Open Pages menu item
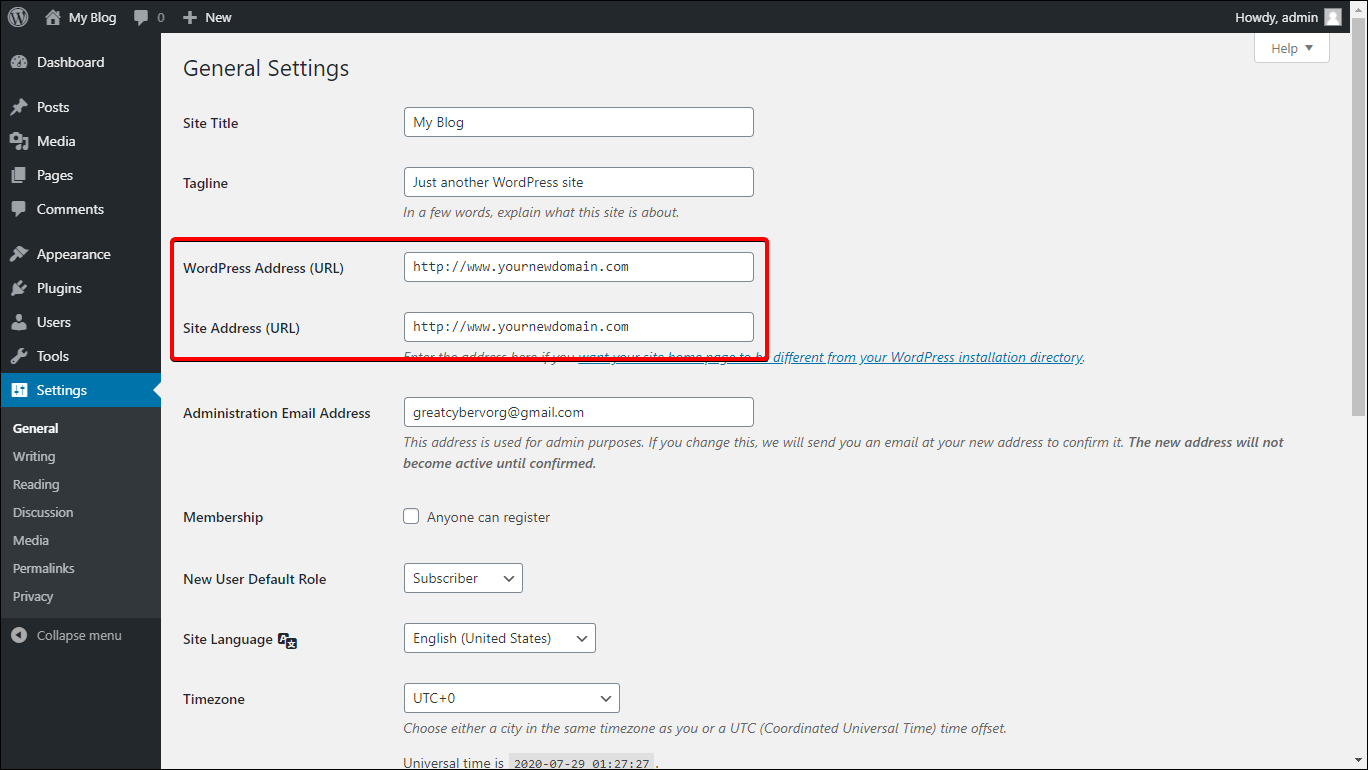 pos(55,175)
